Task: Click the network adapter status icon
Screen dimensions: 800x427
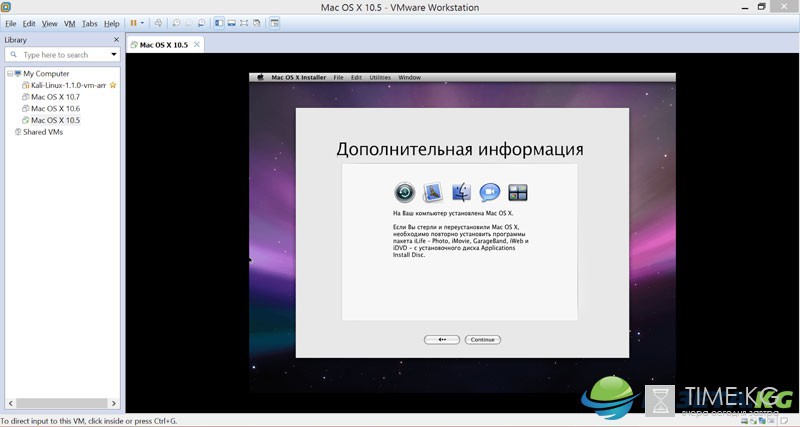Action: coord(762,421)
